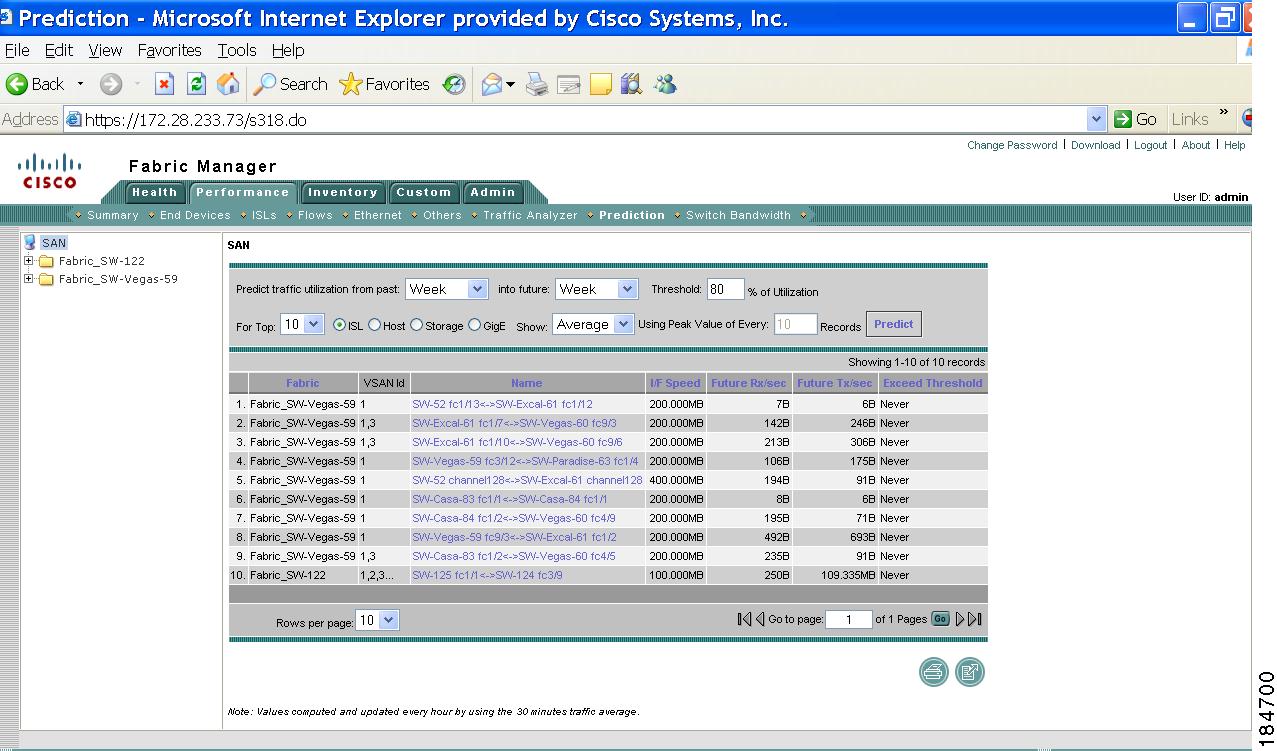This screenshot has width=1277, height=751.
Task: Sort by the Exceed Threshold column header
Action: point(932,383)
